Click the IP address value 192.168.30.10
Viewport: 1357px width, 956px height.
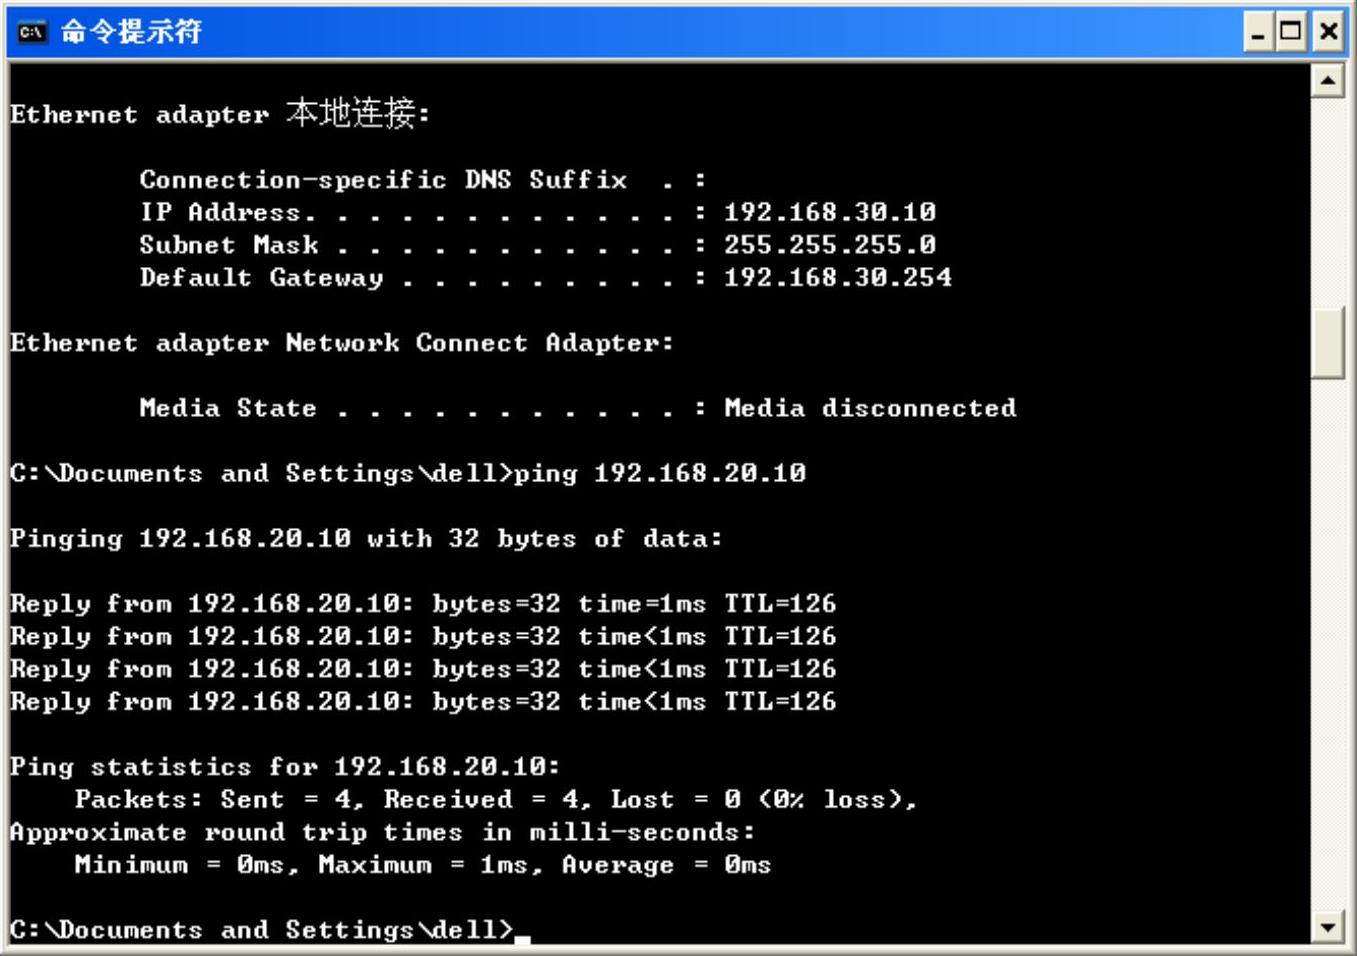[x=829, y=212]
